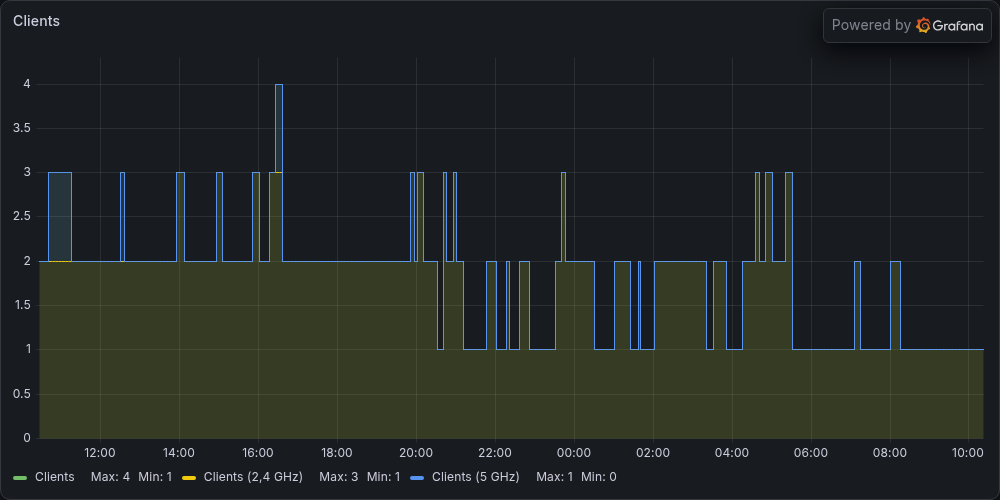This screenshot has width=1000, height=500.
Task: Click the 10:00 time axis label
Action: point(968,453)
